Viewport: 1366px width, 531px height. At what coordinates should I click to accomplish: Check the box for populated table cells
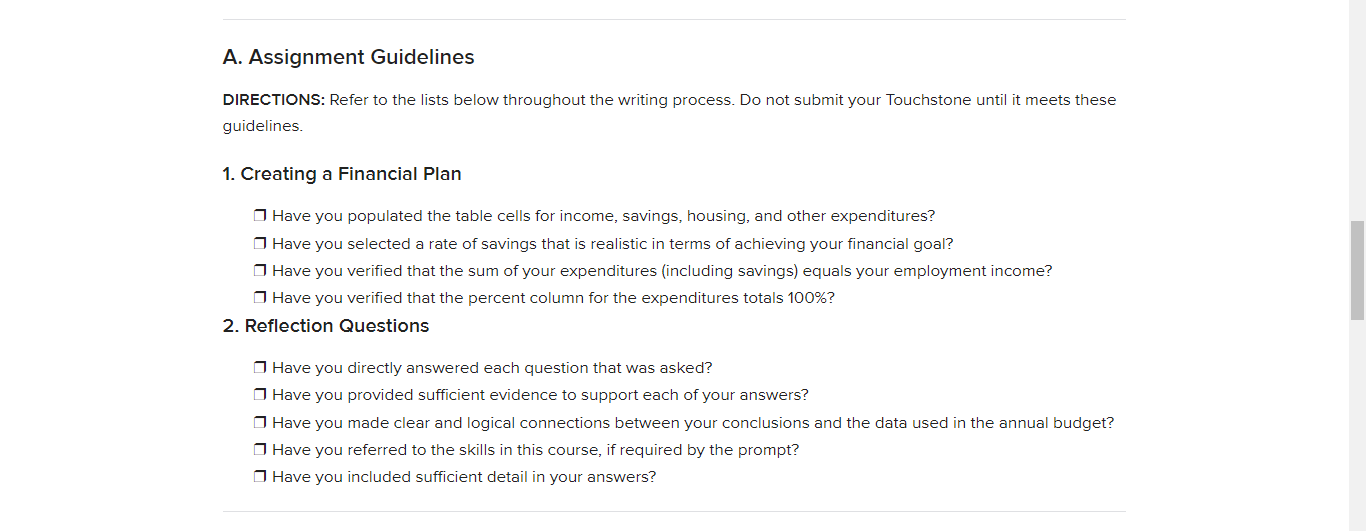coord(260,216)
